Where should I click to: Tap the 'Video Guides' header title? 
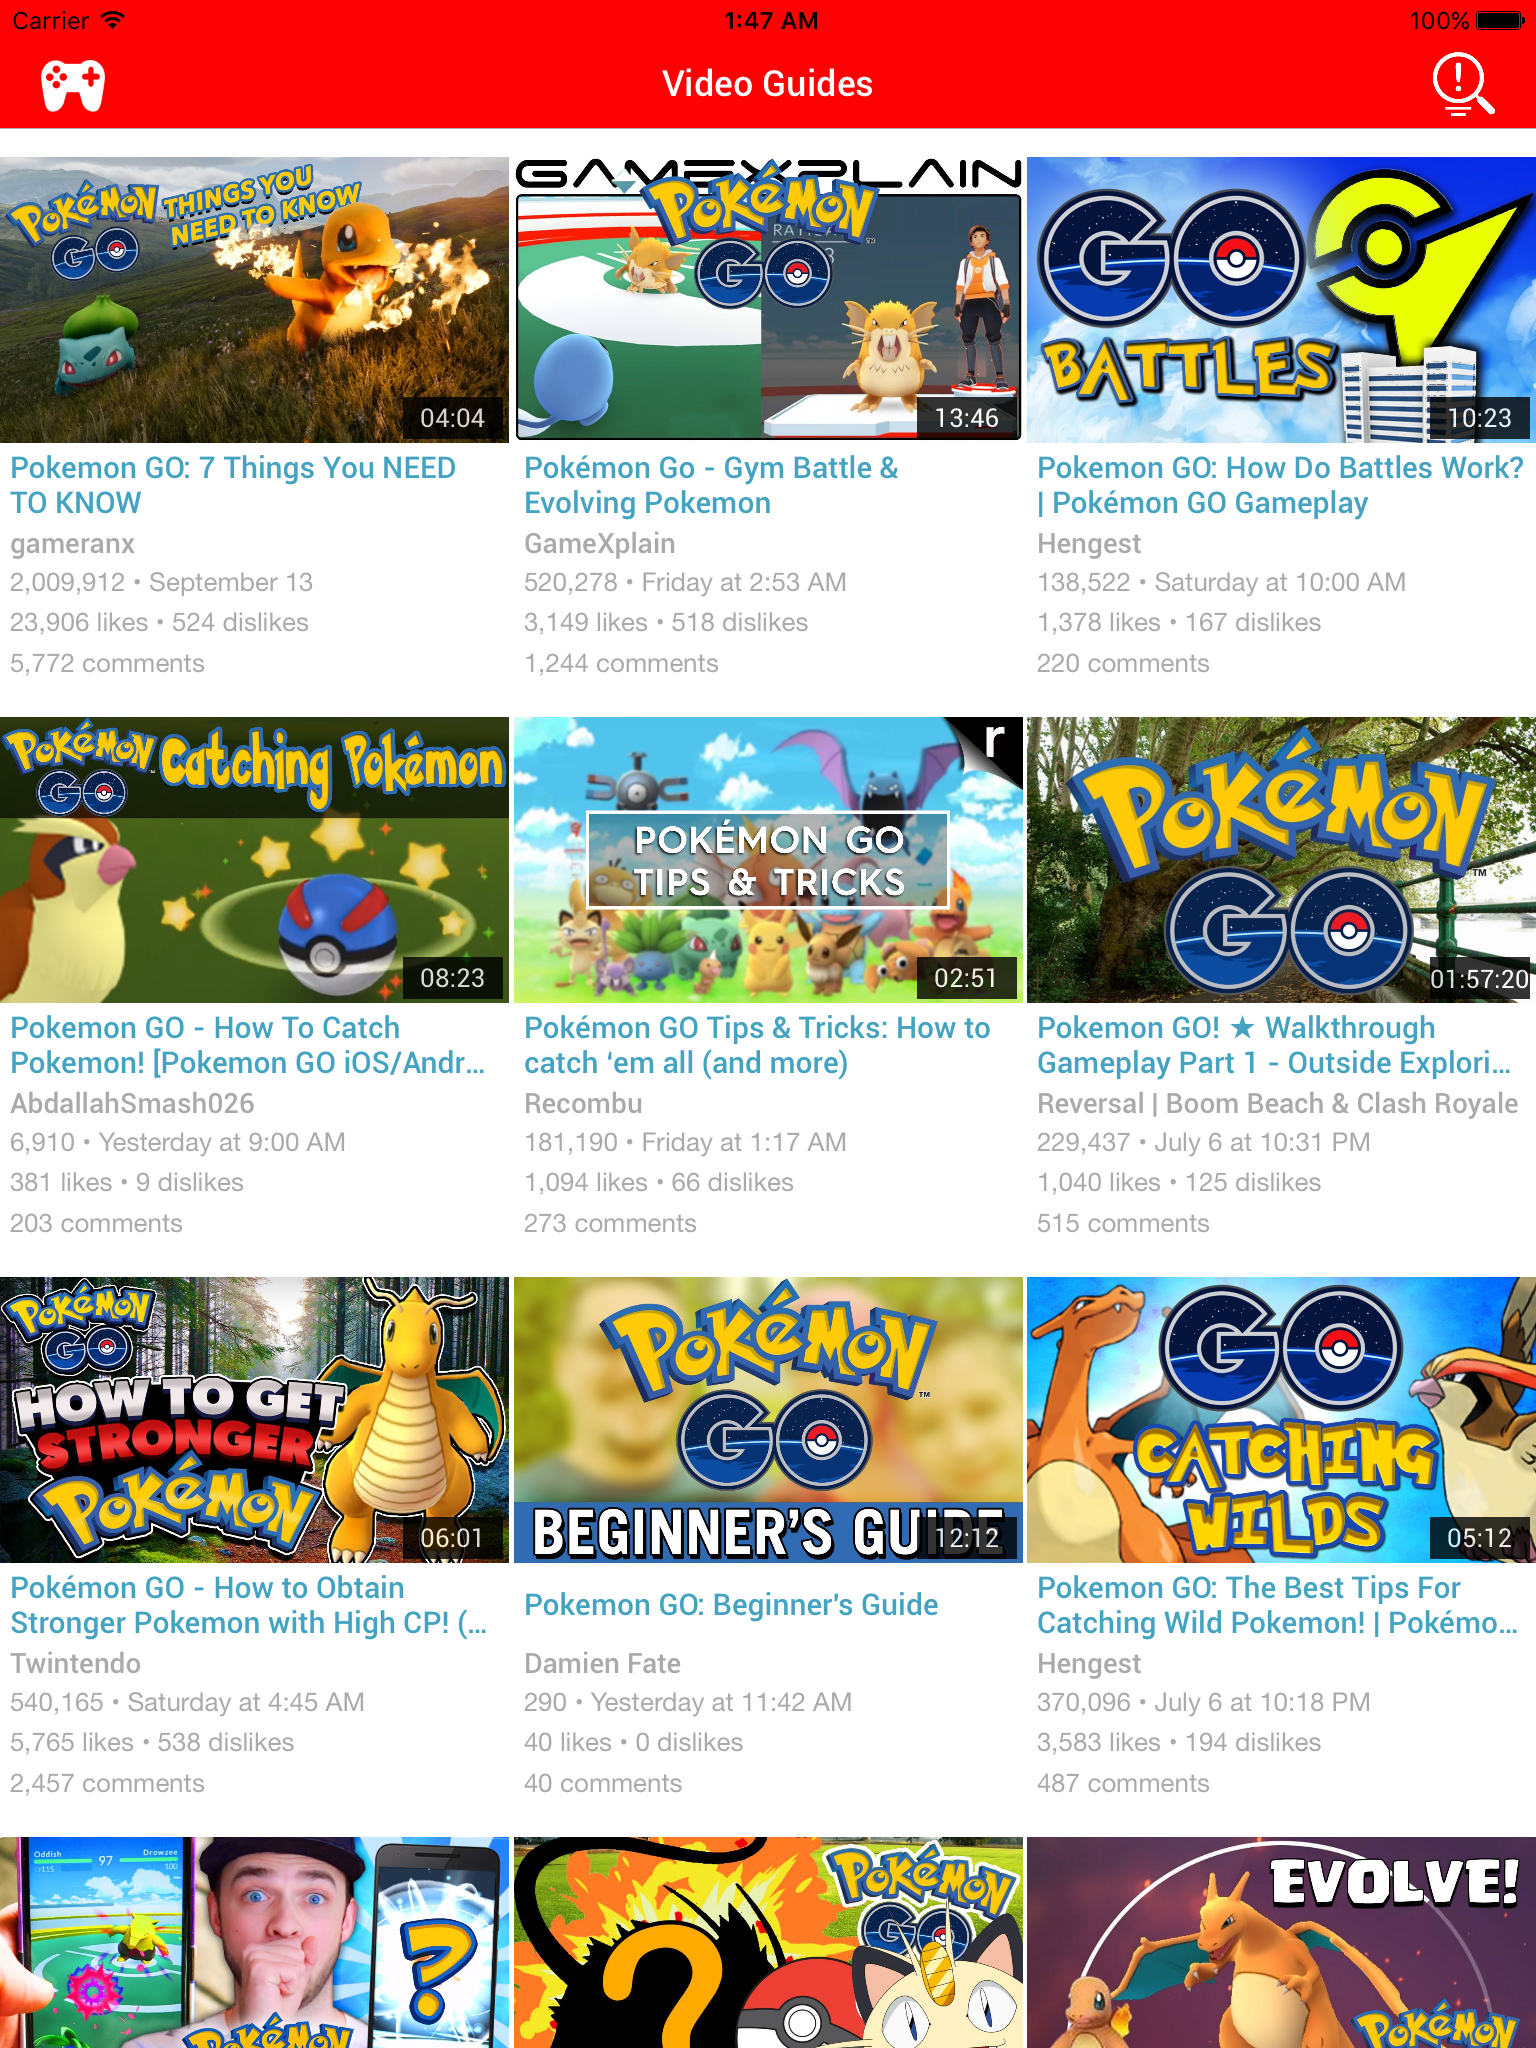(x=768, y=84)
